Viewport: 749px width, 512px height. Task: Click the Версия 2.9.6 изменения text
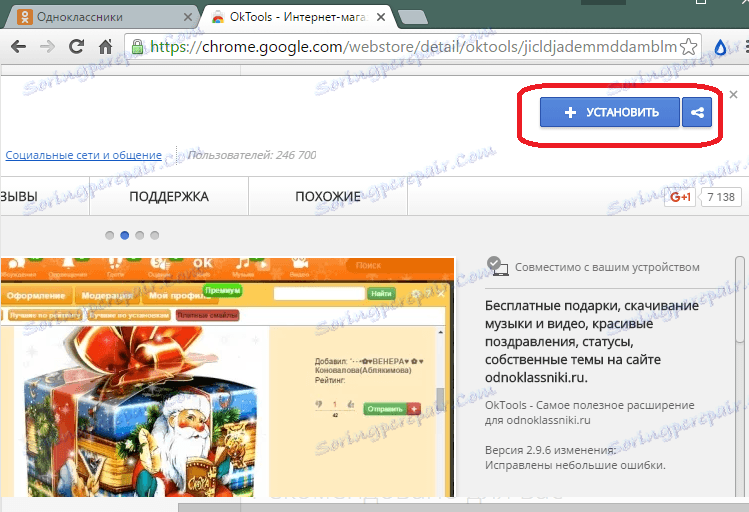point(550,450)
